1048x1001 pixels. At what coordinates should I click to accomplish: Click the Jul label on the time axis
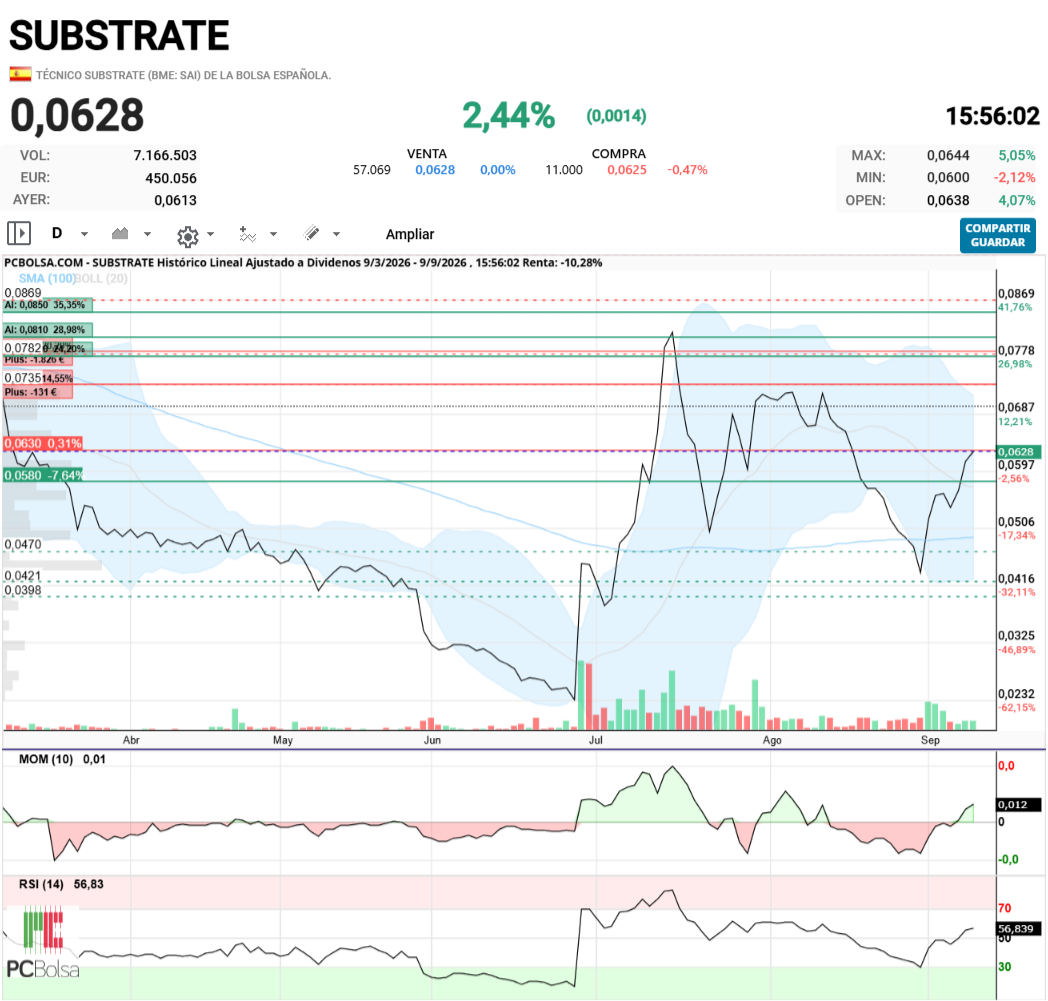[x=596, y=740]
